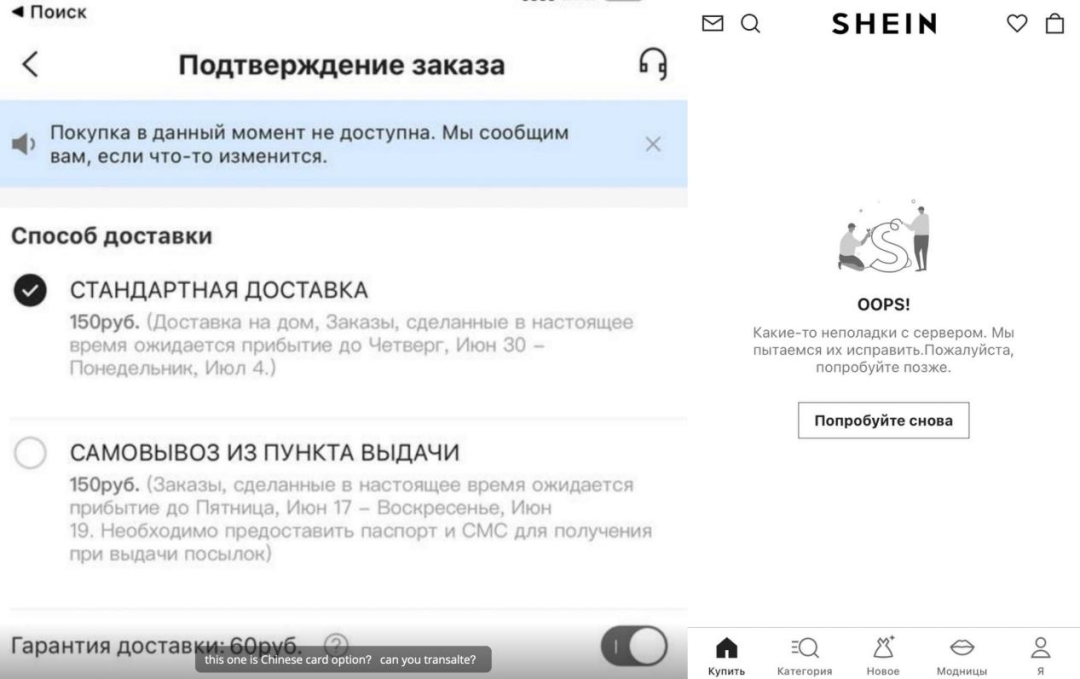Dismiss the purchase unavailable notice

[653, 145]
